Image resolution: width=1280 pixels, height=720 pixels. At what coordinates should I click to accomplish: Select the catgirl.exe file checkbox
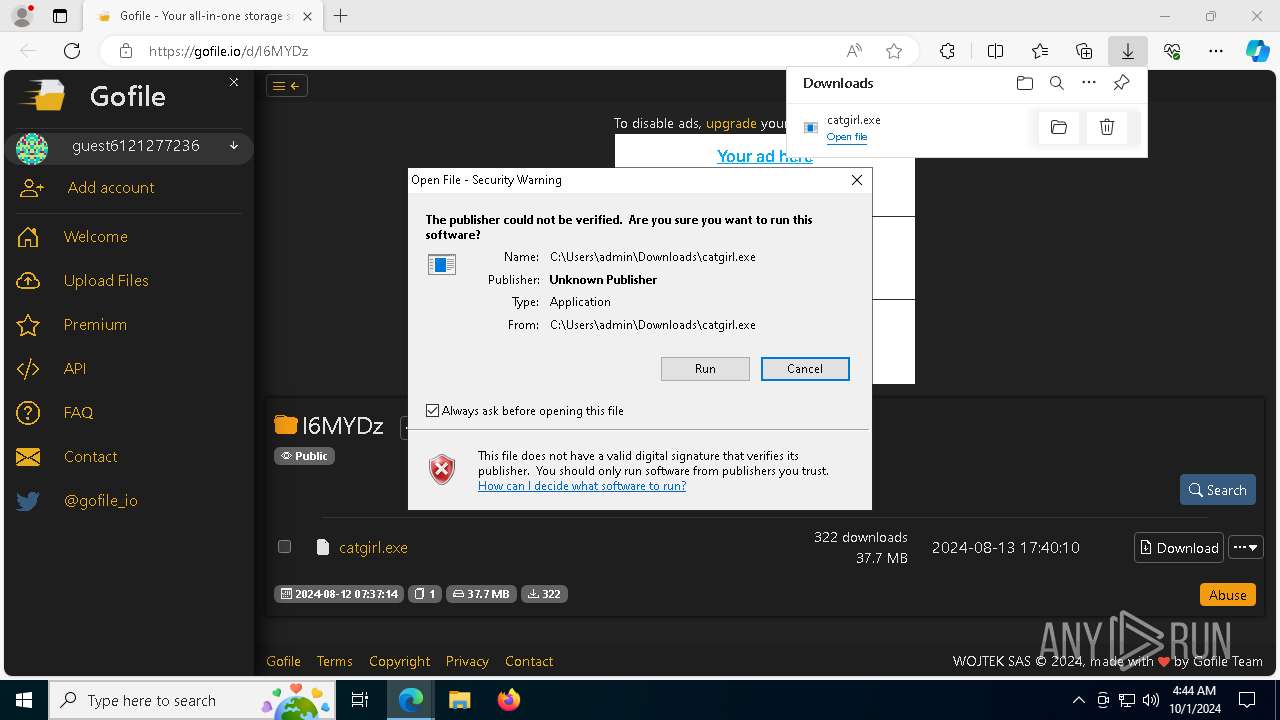(x=284, y=547)
